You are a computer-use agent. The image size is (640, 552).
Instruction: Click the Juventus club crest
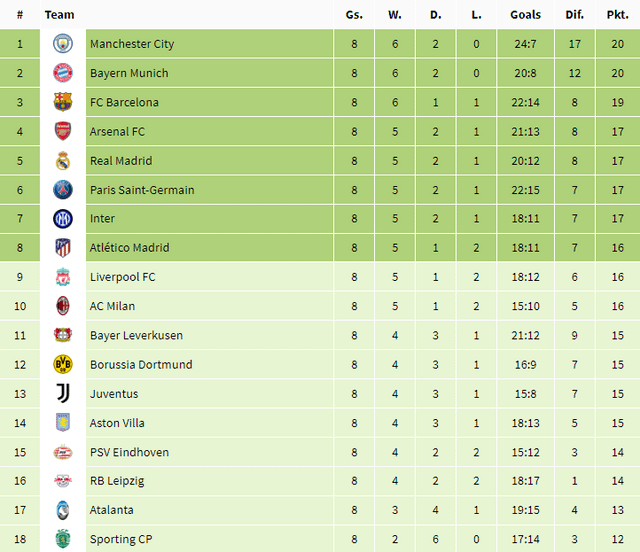point(63,394)
